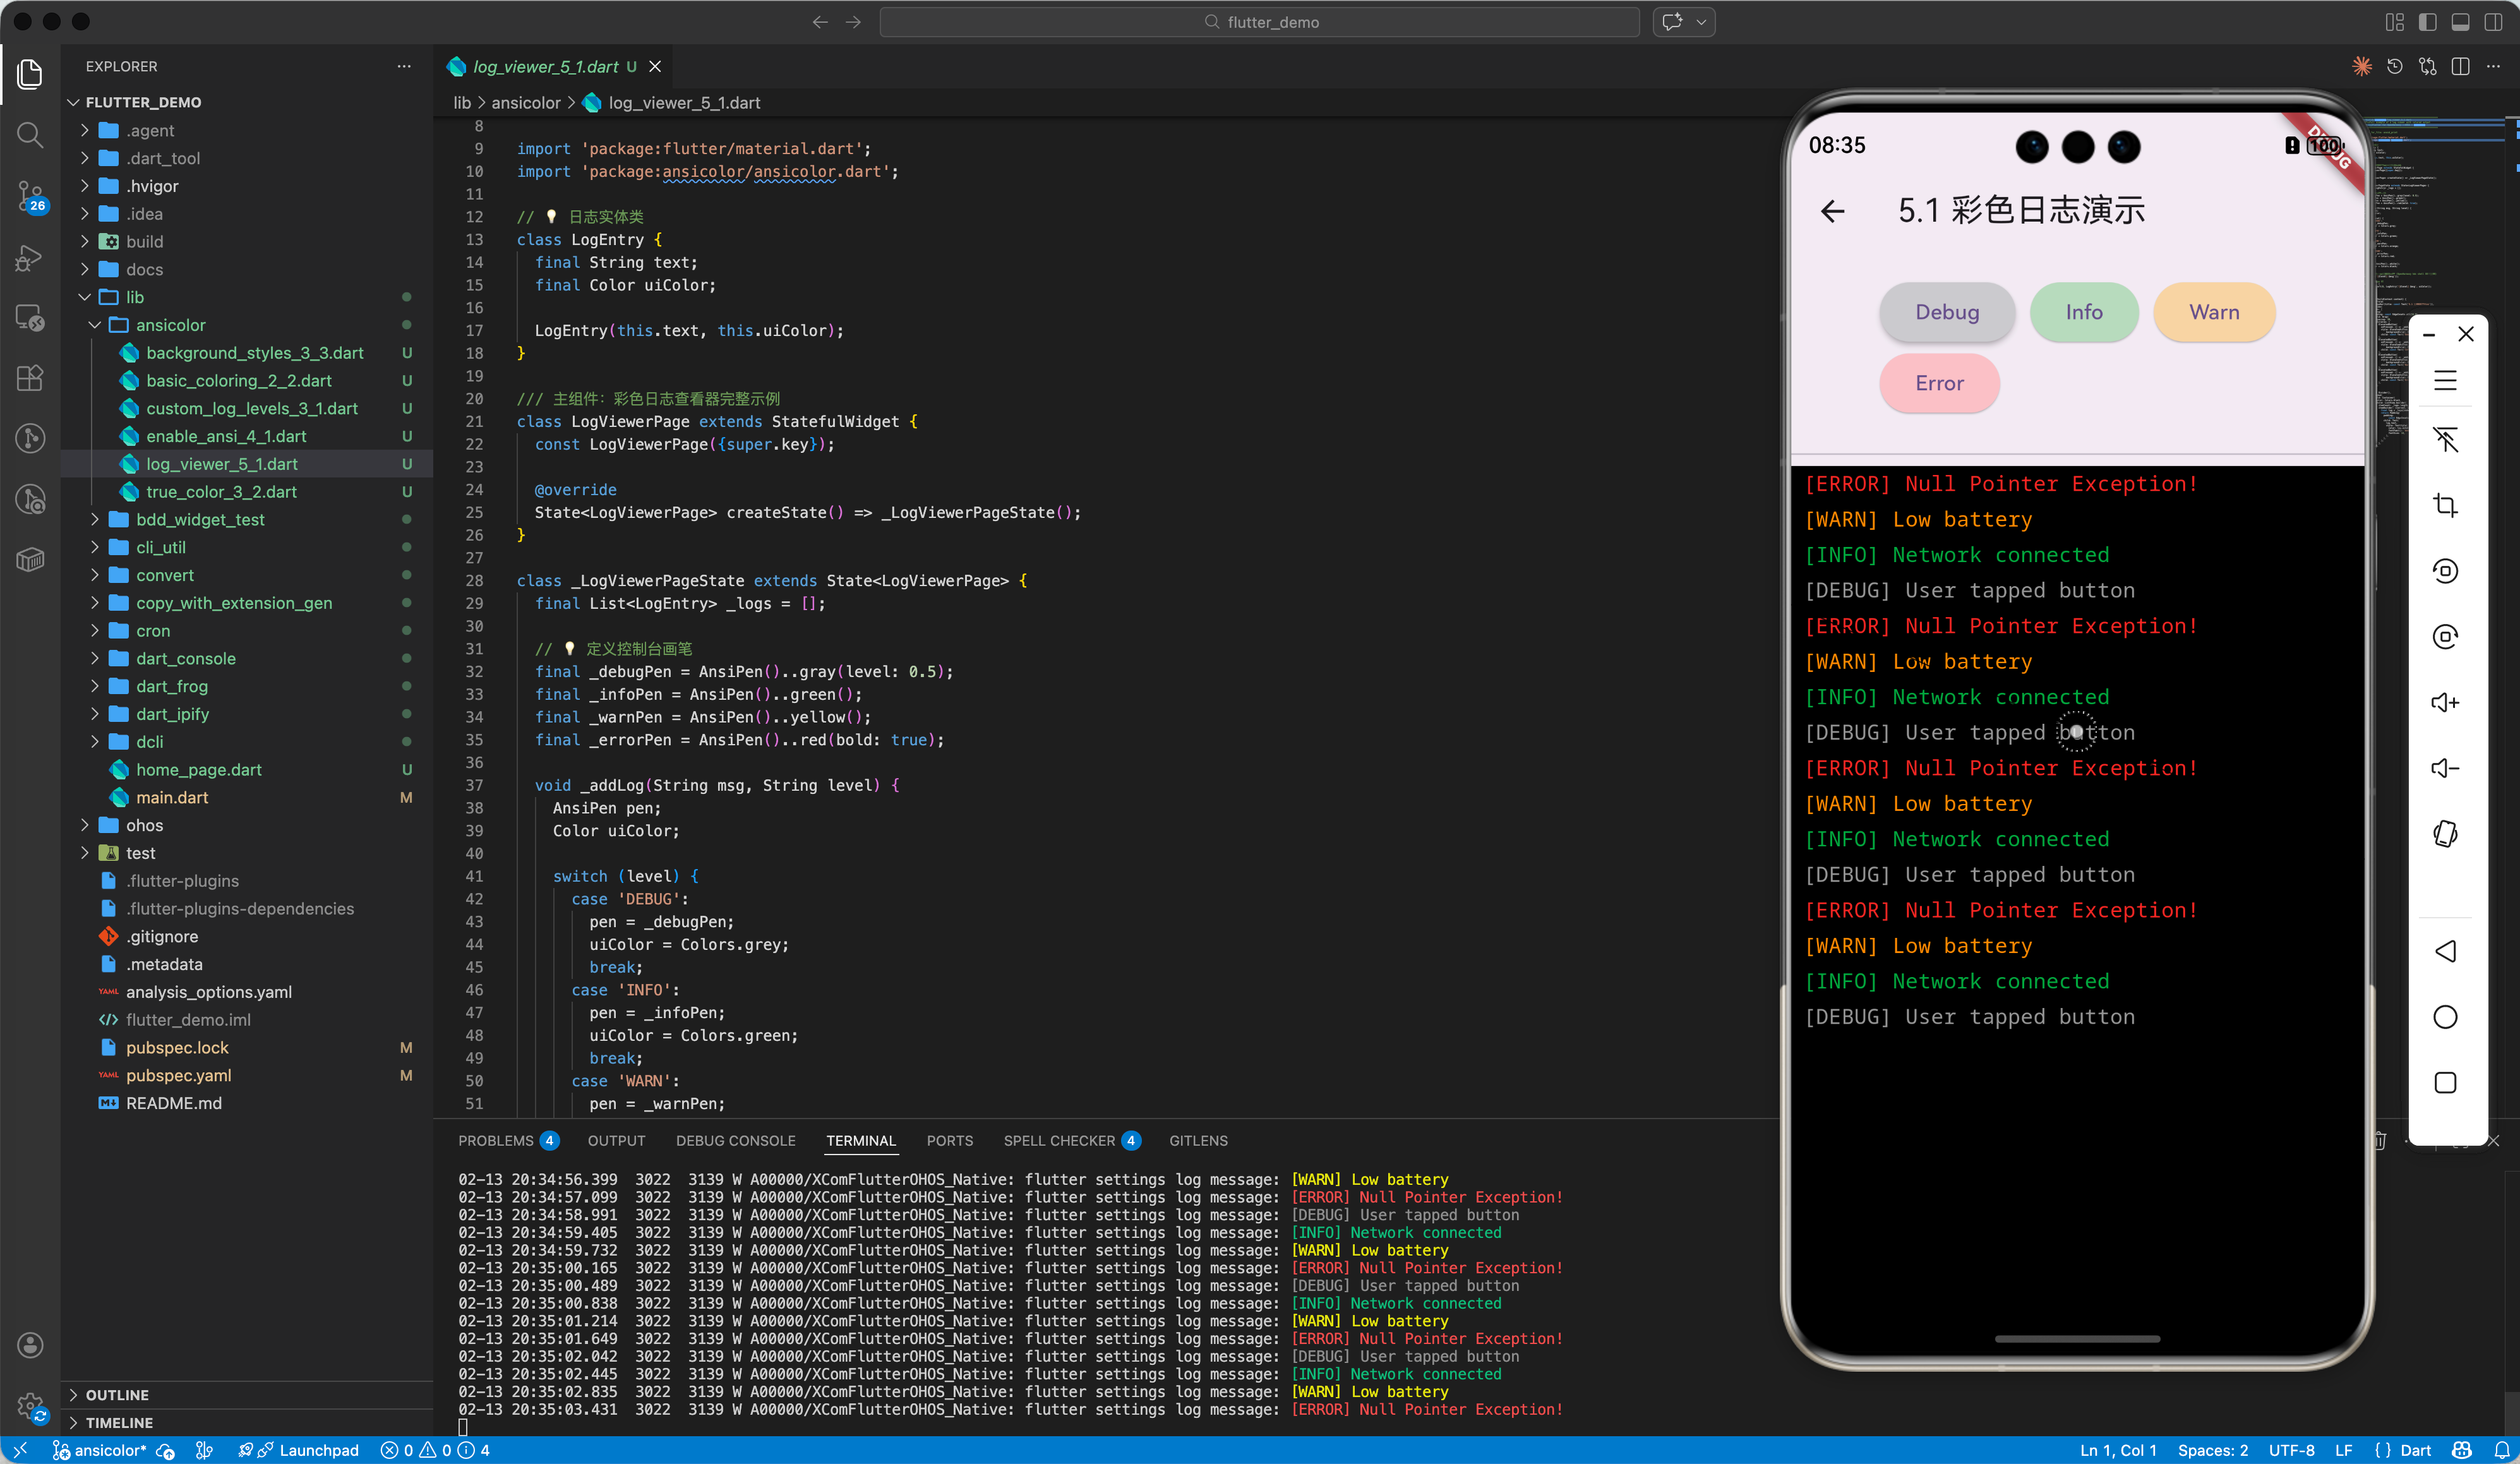Click the emulator volume up icon
The width and height of the screenshot is (2520, 1464).
[x=2445, y=702]
